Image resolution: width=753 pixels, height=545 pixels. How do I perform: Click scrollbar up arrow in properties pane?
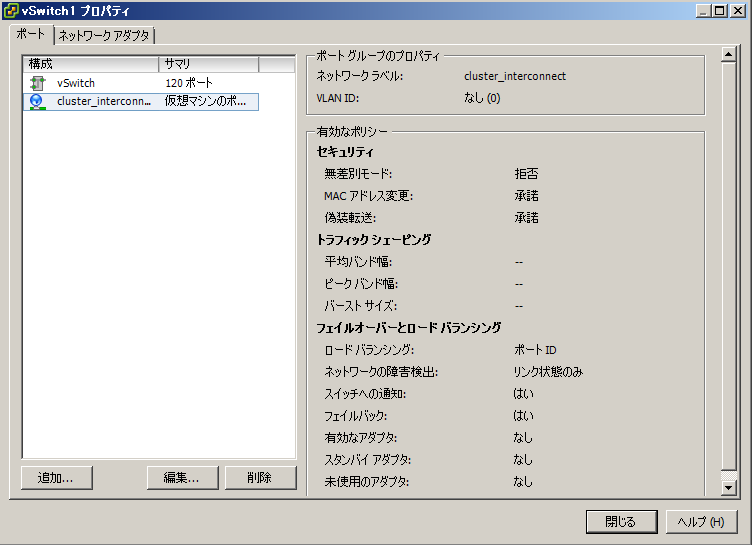click(729, 55)
